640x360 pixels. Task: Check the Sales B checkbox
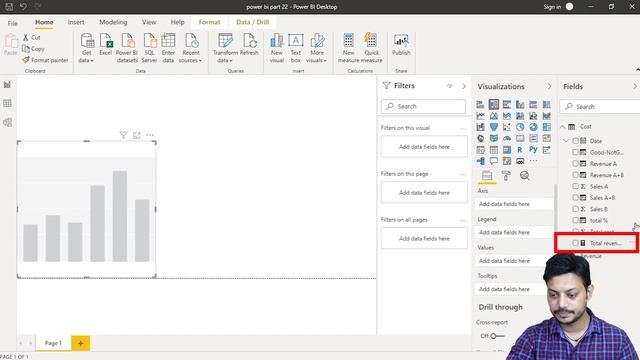click(575, 209)
